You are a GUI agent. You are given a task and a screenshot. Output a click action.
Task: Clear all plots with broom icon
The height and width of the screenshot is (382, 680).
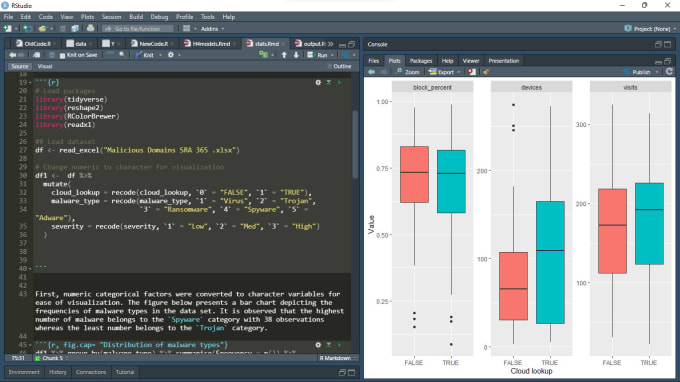(x=486, y=72)
